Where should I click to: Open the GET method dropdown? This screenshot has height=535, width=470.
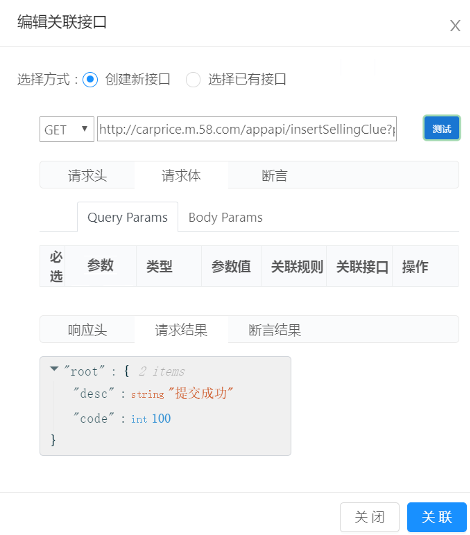point(67,129)
